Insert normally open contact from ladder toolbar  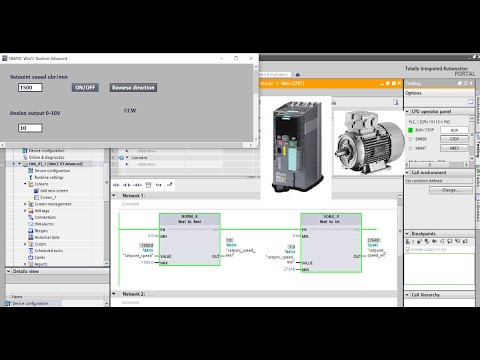pos(116,185)
